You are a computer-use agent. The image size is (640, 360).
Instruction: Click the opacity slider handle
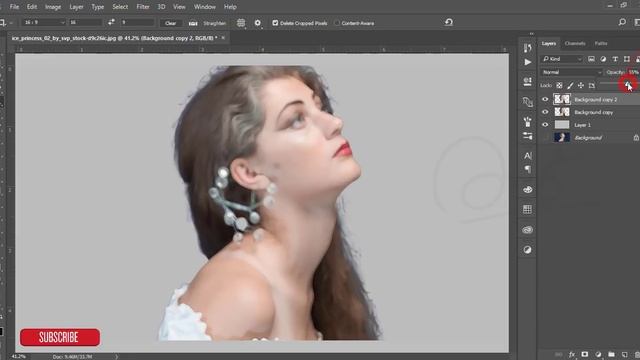[627, 84]
